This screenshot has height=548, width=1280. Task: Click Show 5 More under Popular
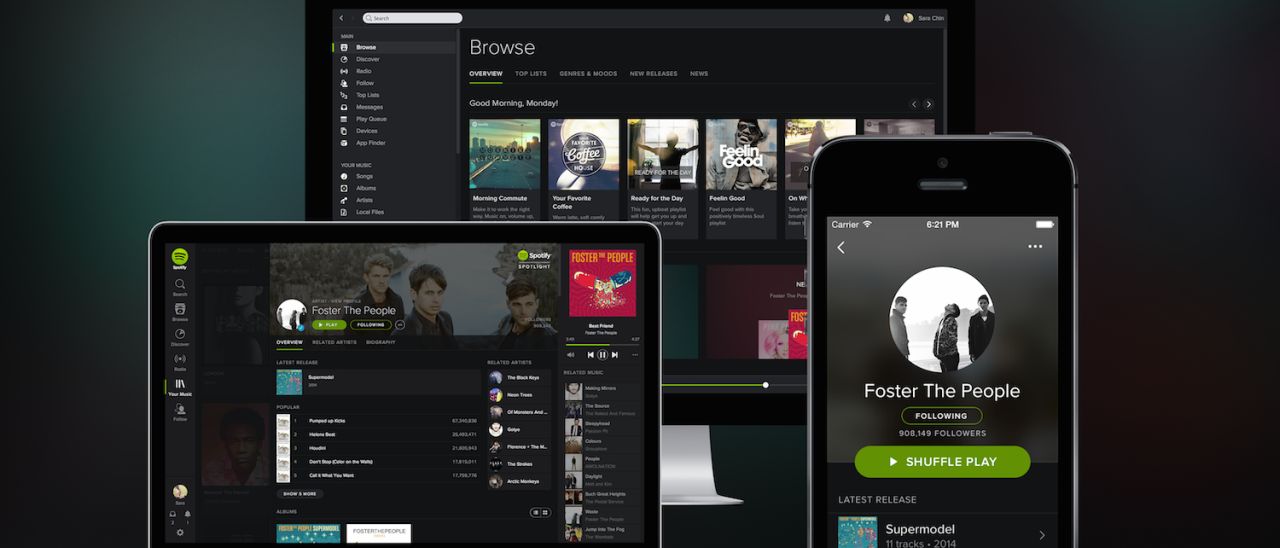coord(300,494)
